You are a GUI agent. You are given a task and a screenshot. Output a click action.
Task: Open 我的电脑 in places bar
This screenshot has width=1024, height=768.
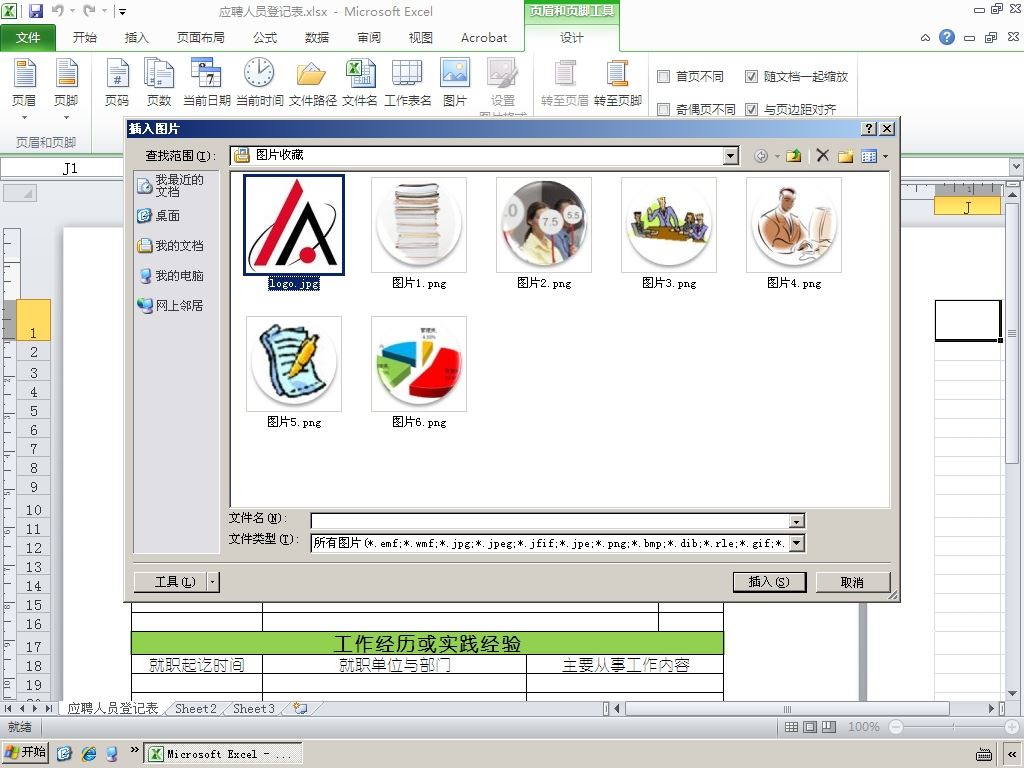pos(170,276)
